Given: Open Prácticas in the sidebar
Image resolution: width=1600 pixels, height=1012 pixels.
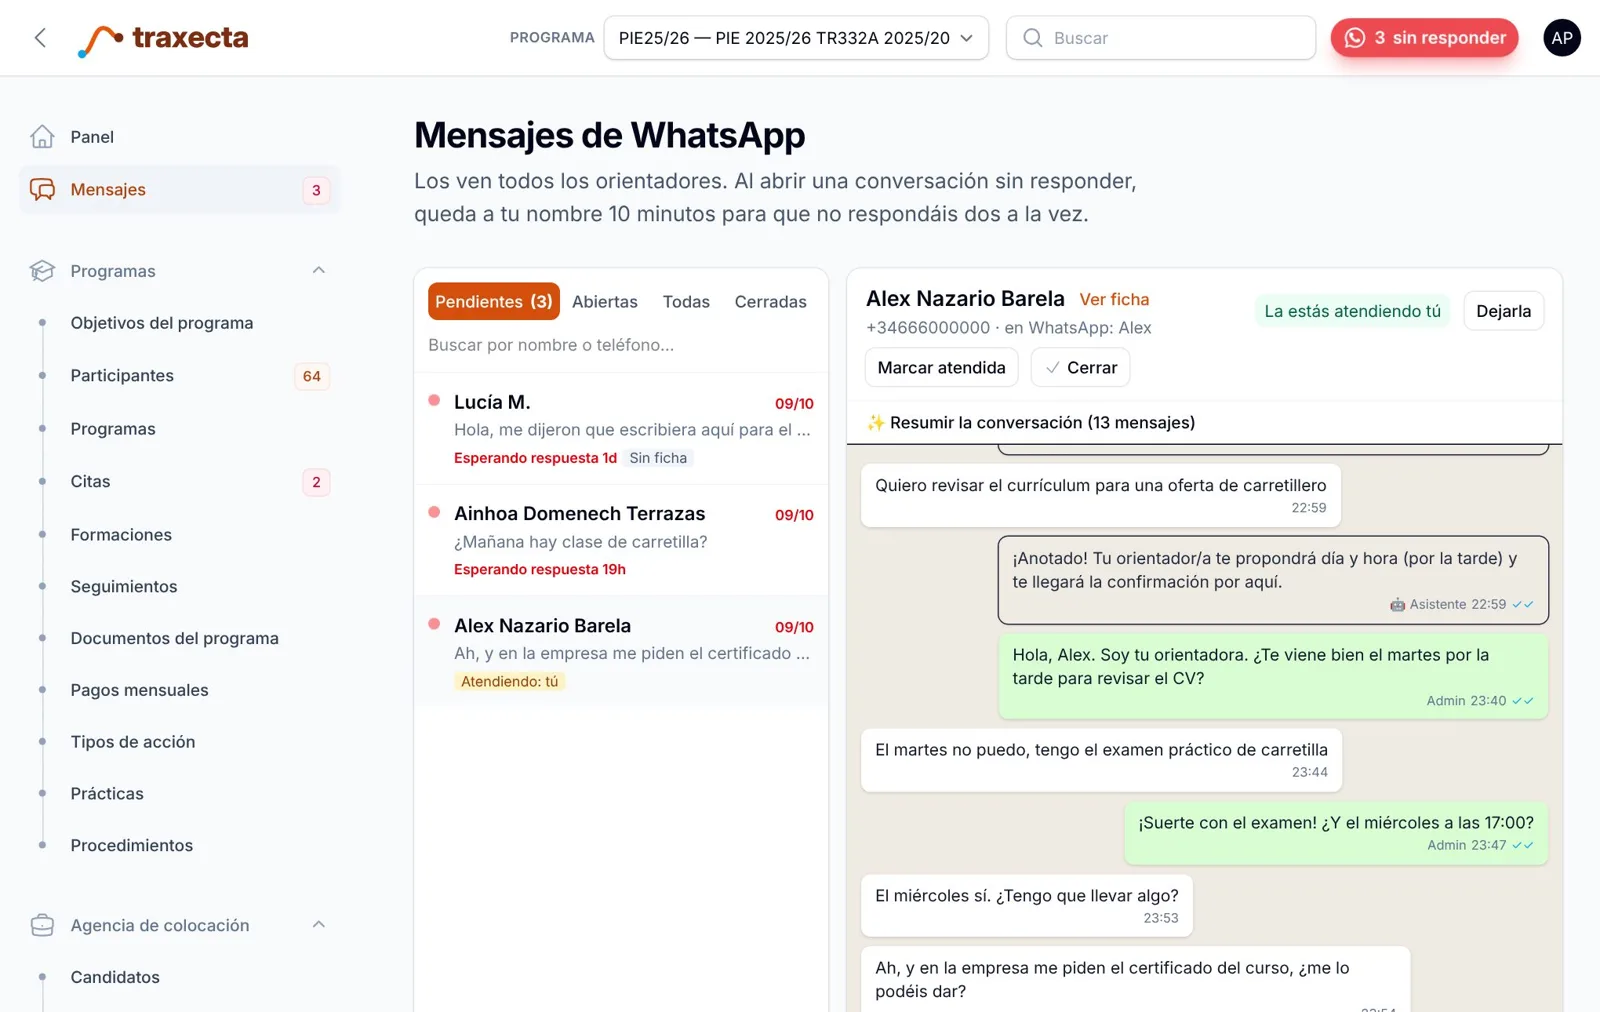Looking at the screenshot, I should (107, 794).
